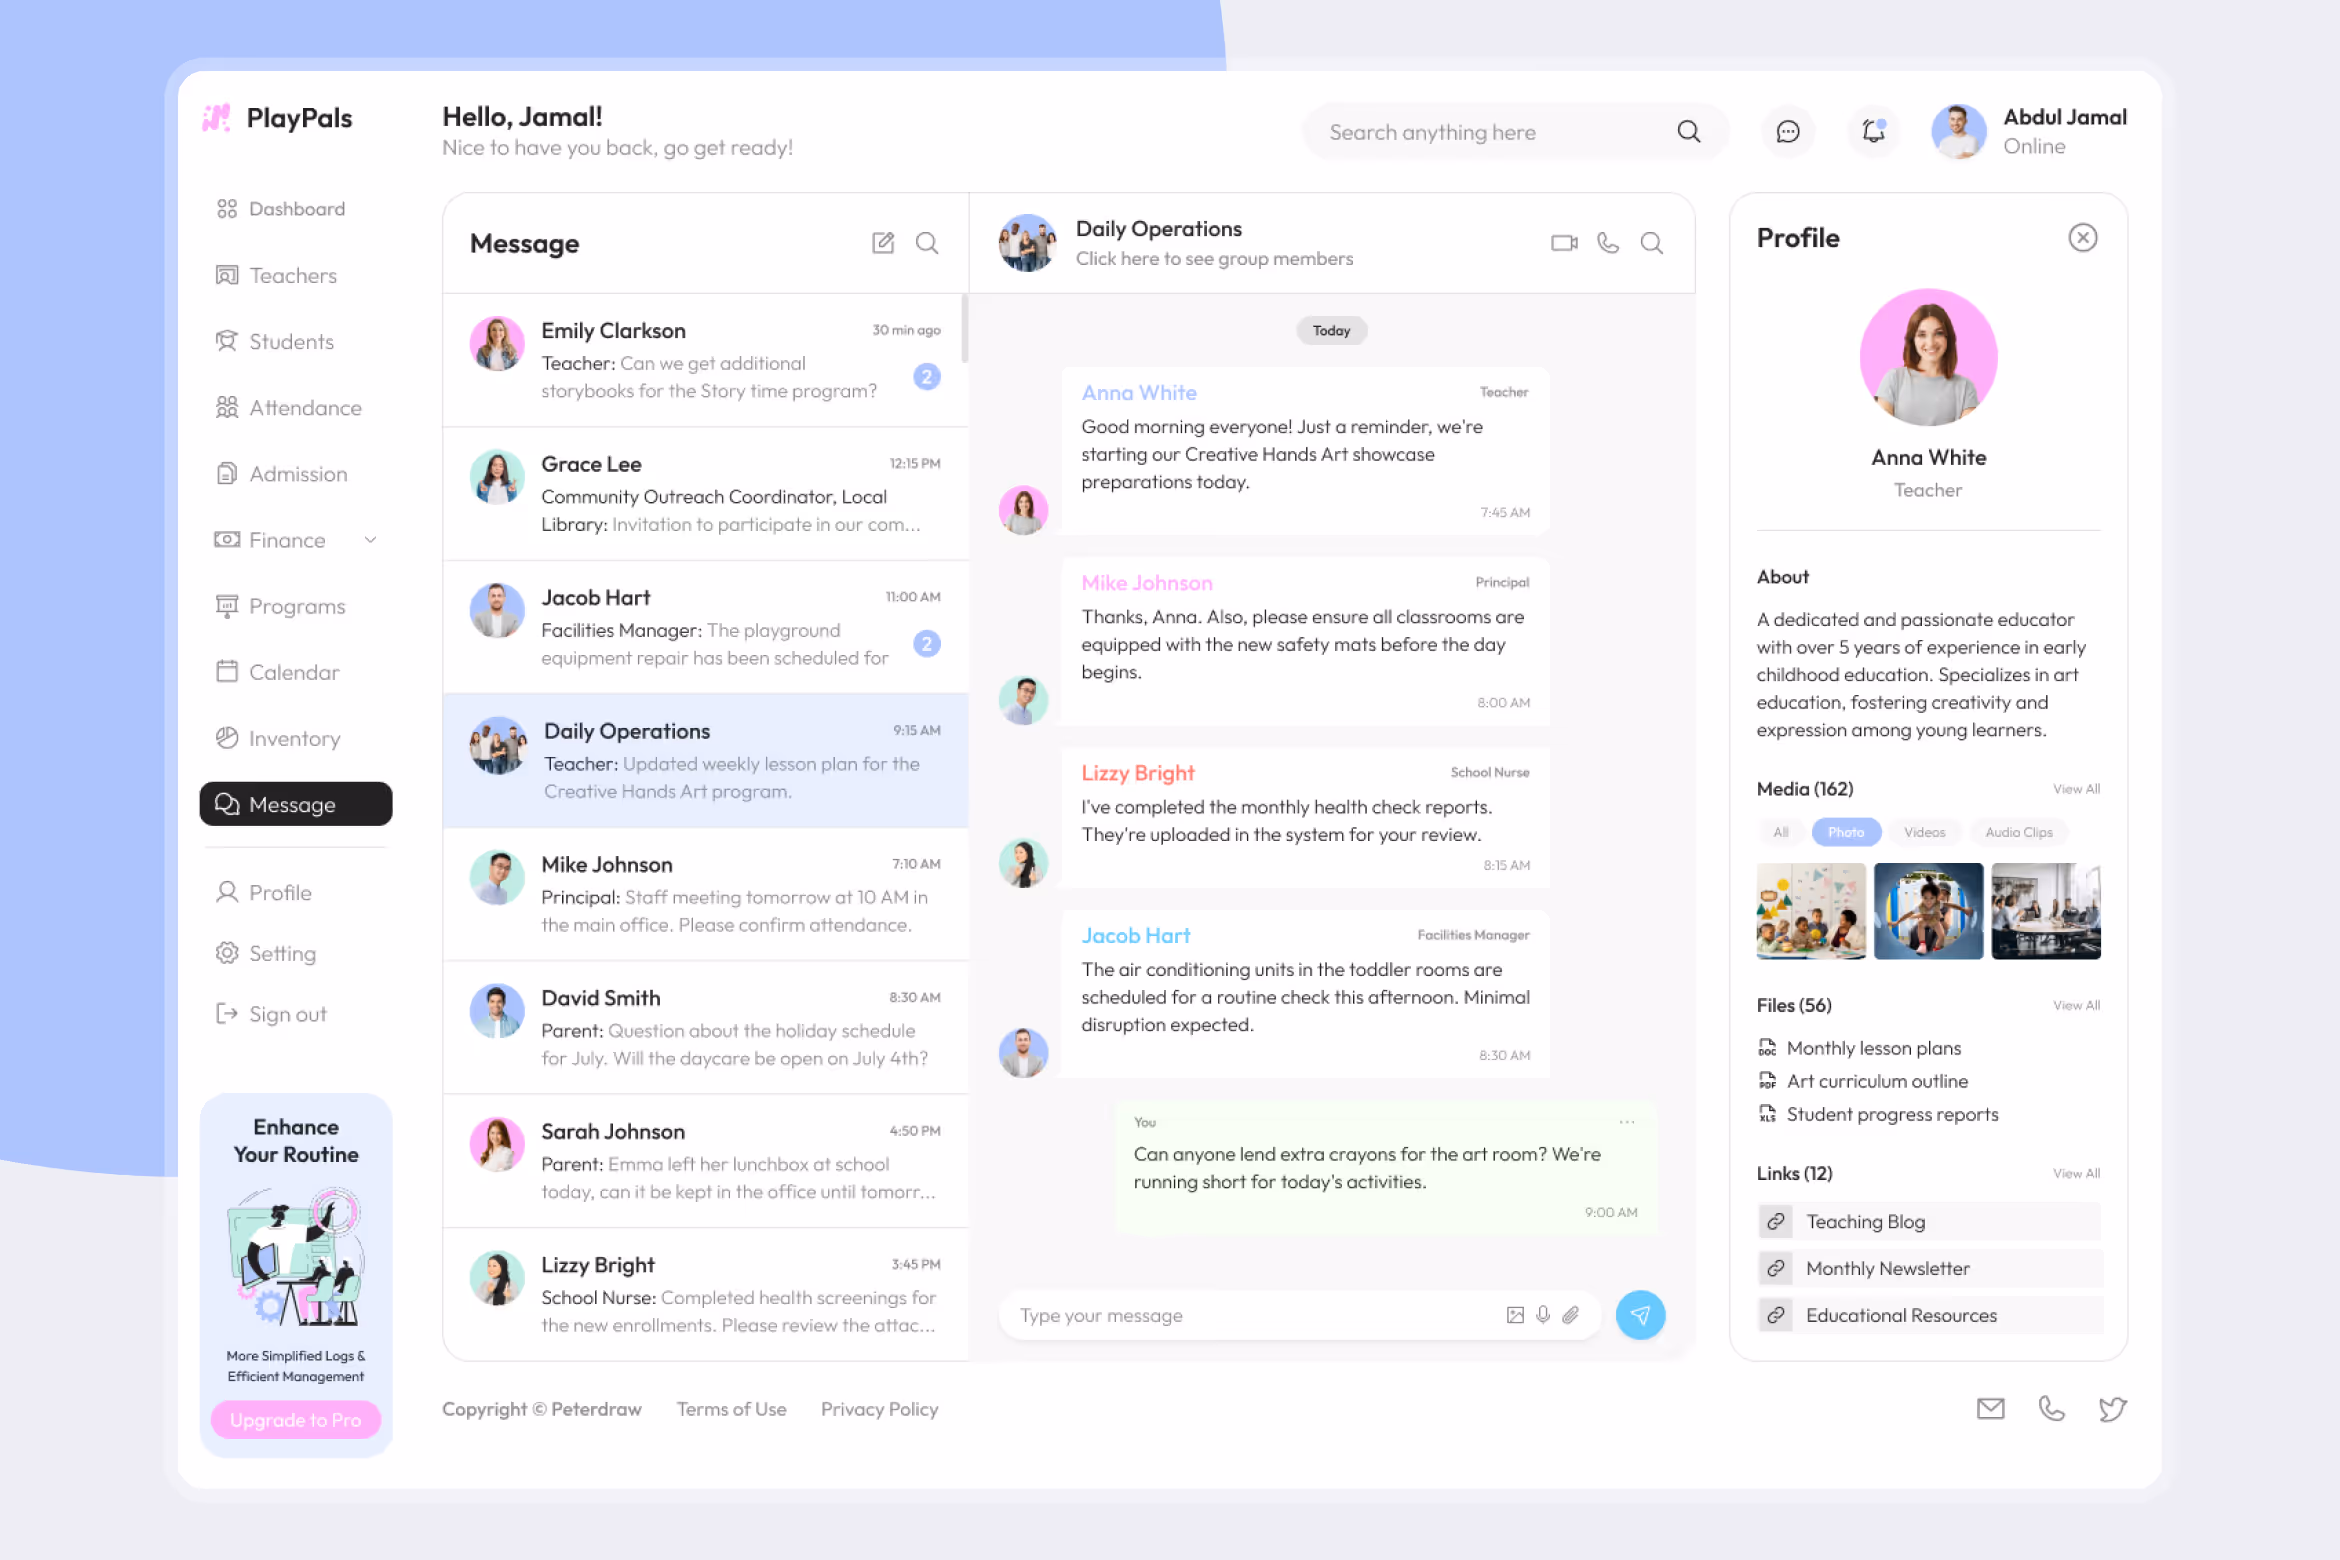Insert an image using the picture icon

point(1515,1315)
